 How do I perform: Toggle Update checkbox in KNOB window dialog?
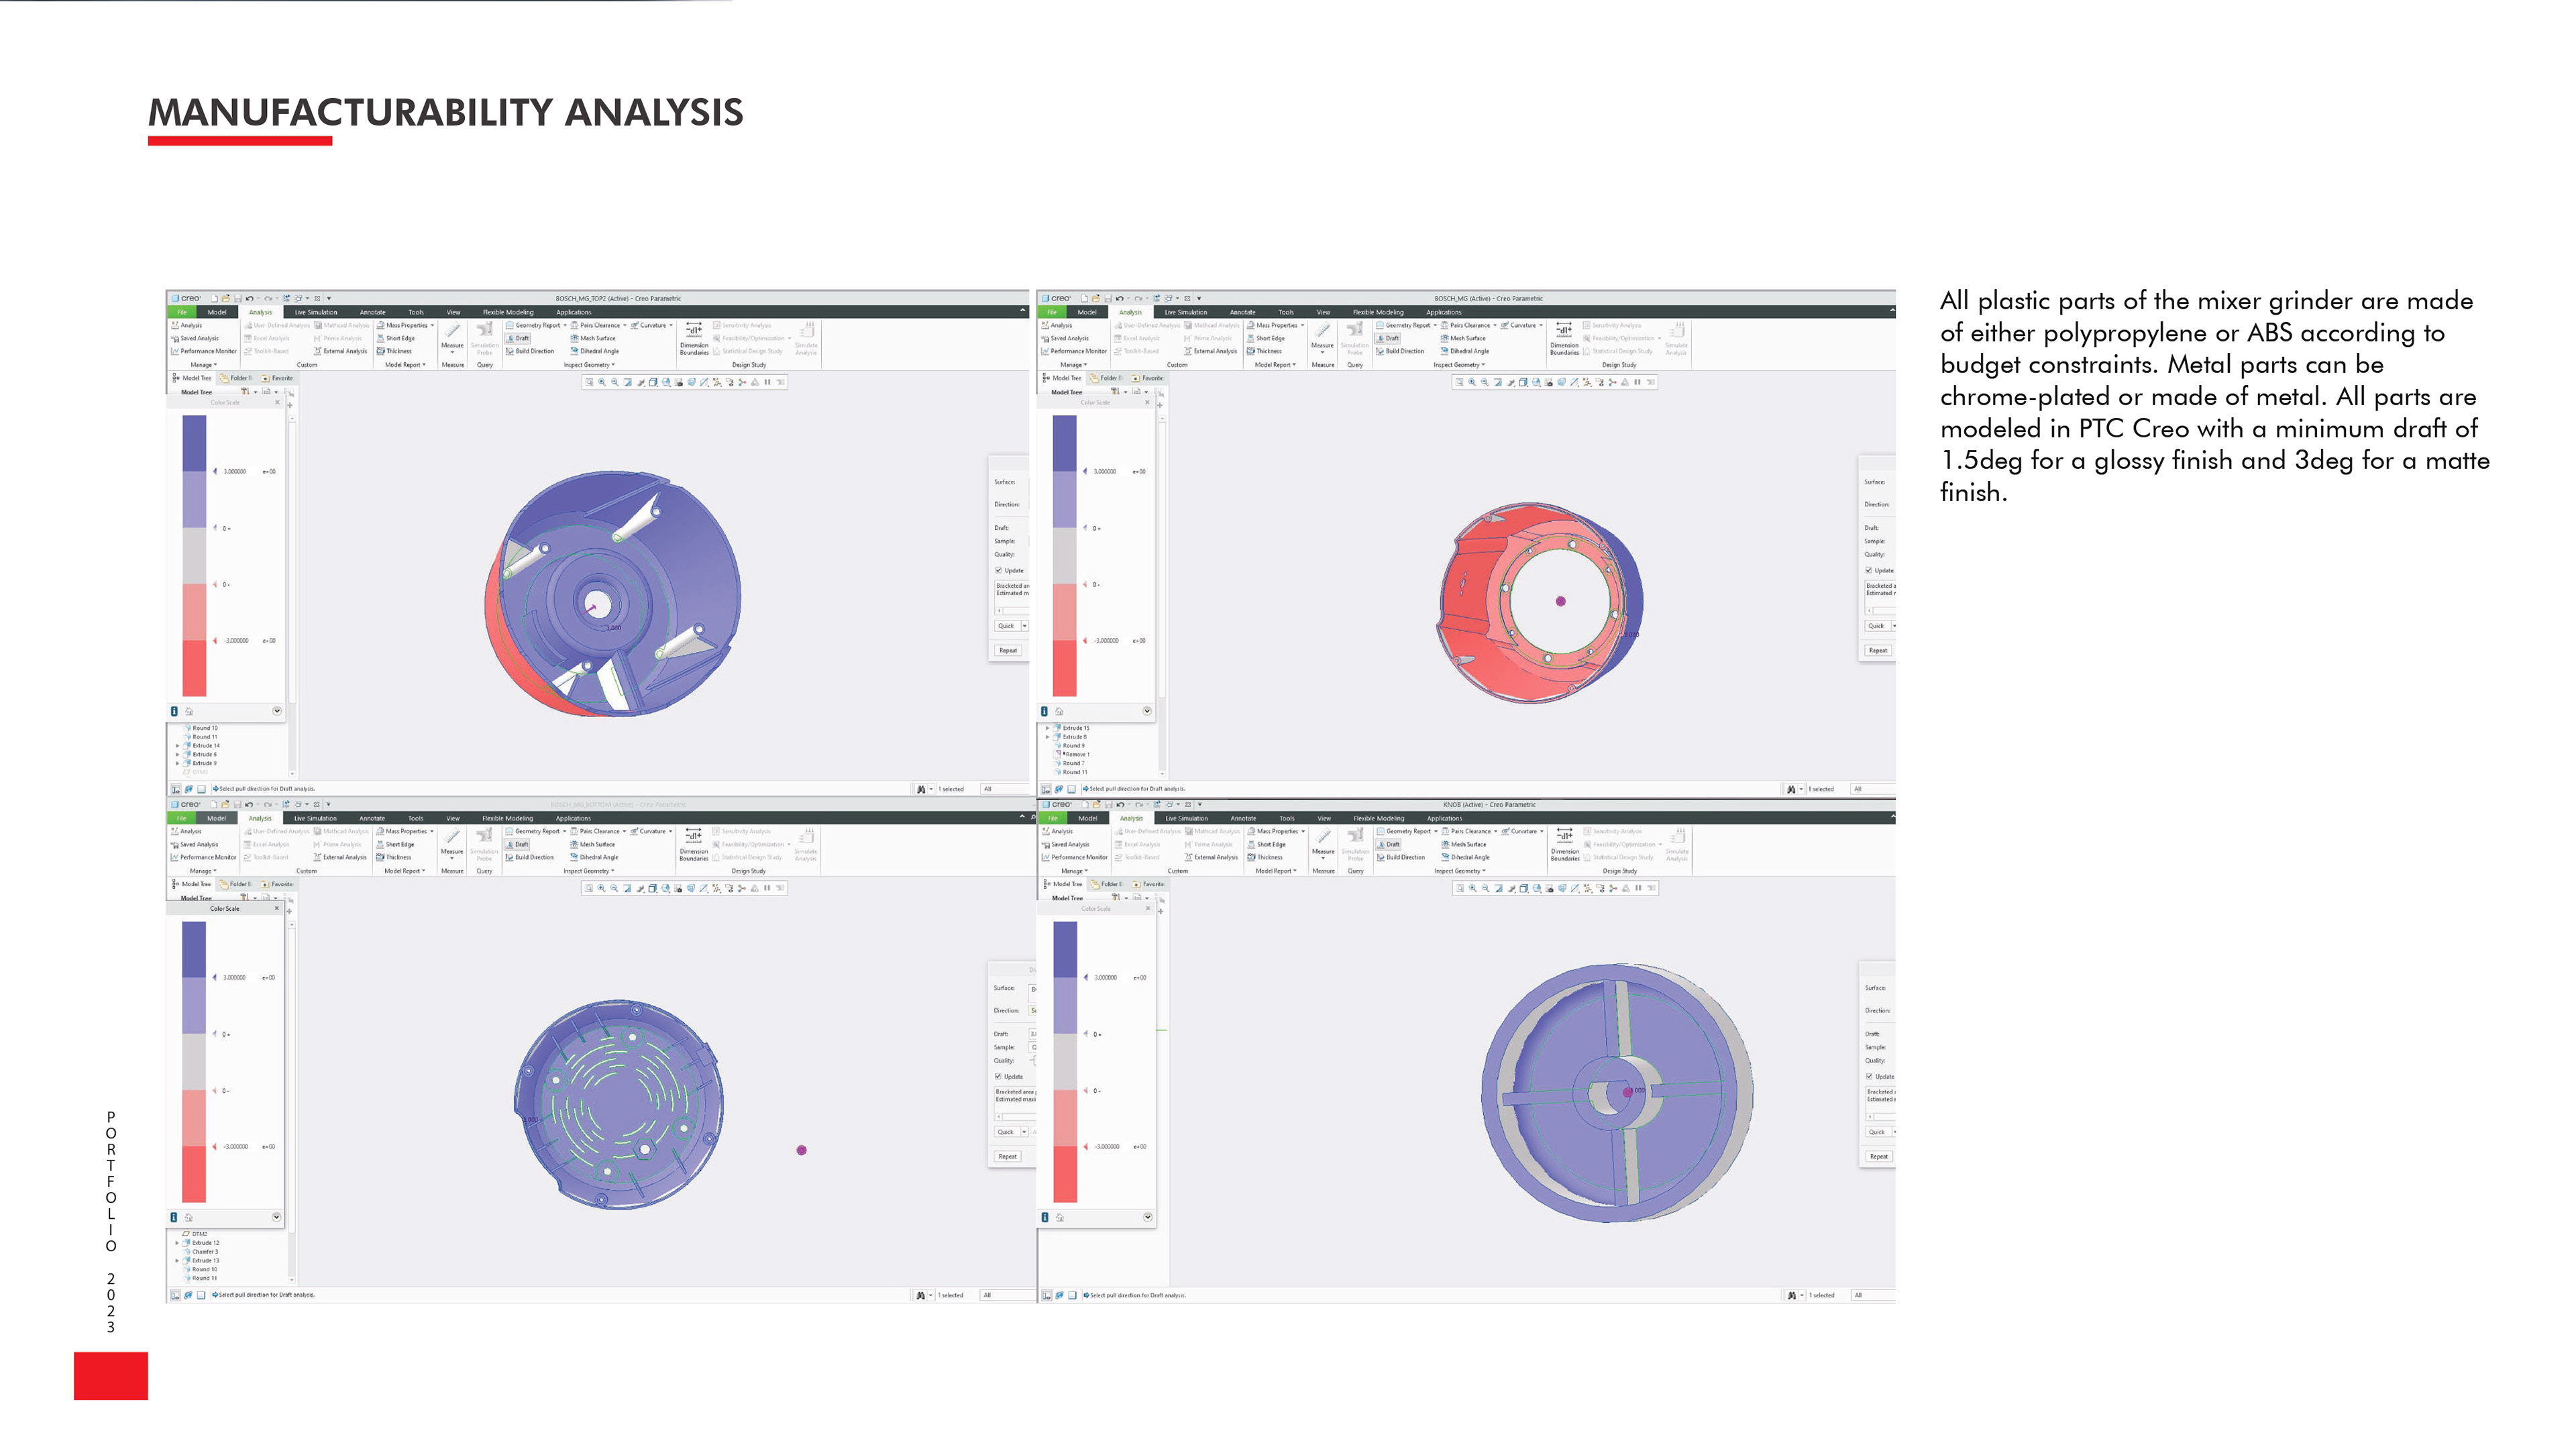coord(1869,1076)
